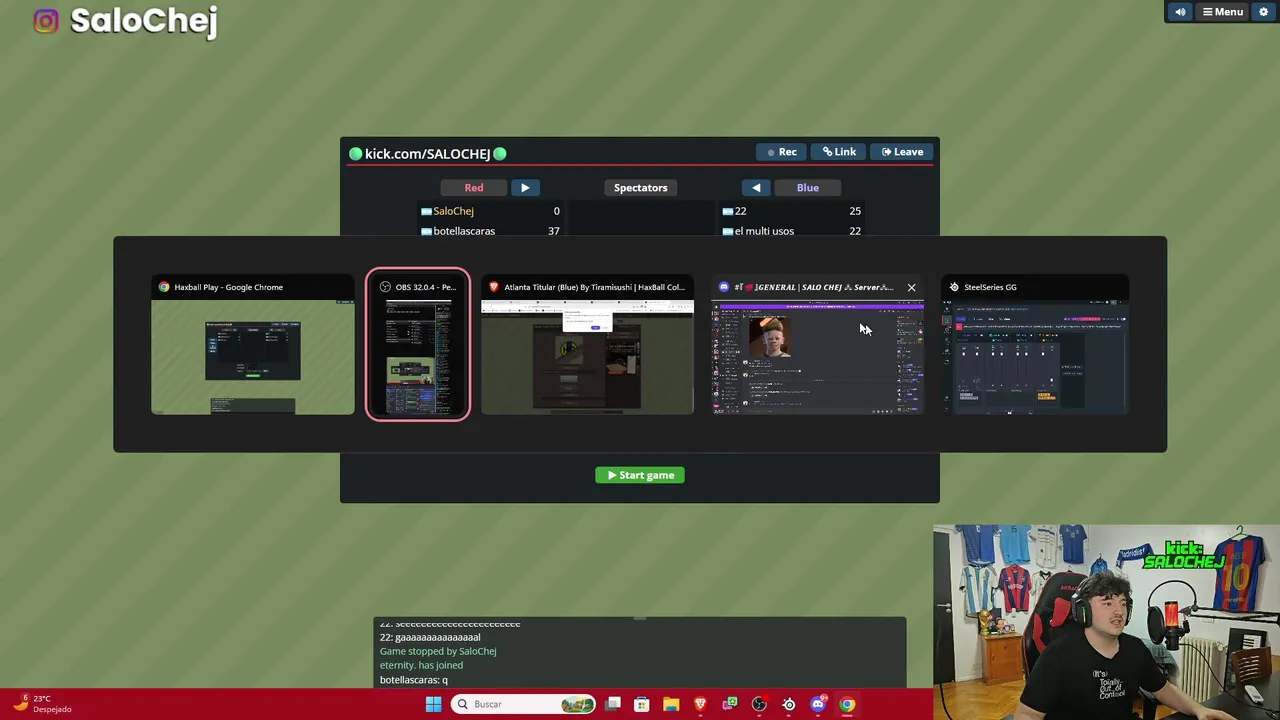Switch to Atlanta Titular Brave window thumbnail

(x=587, y=345)
